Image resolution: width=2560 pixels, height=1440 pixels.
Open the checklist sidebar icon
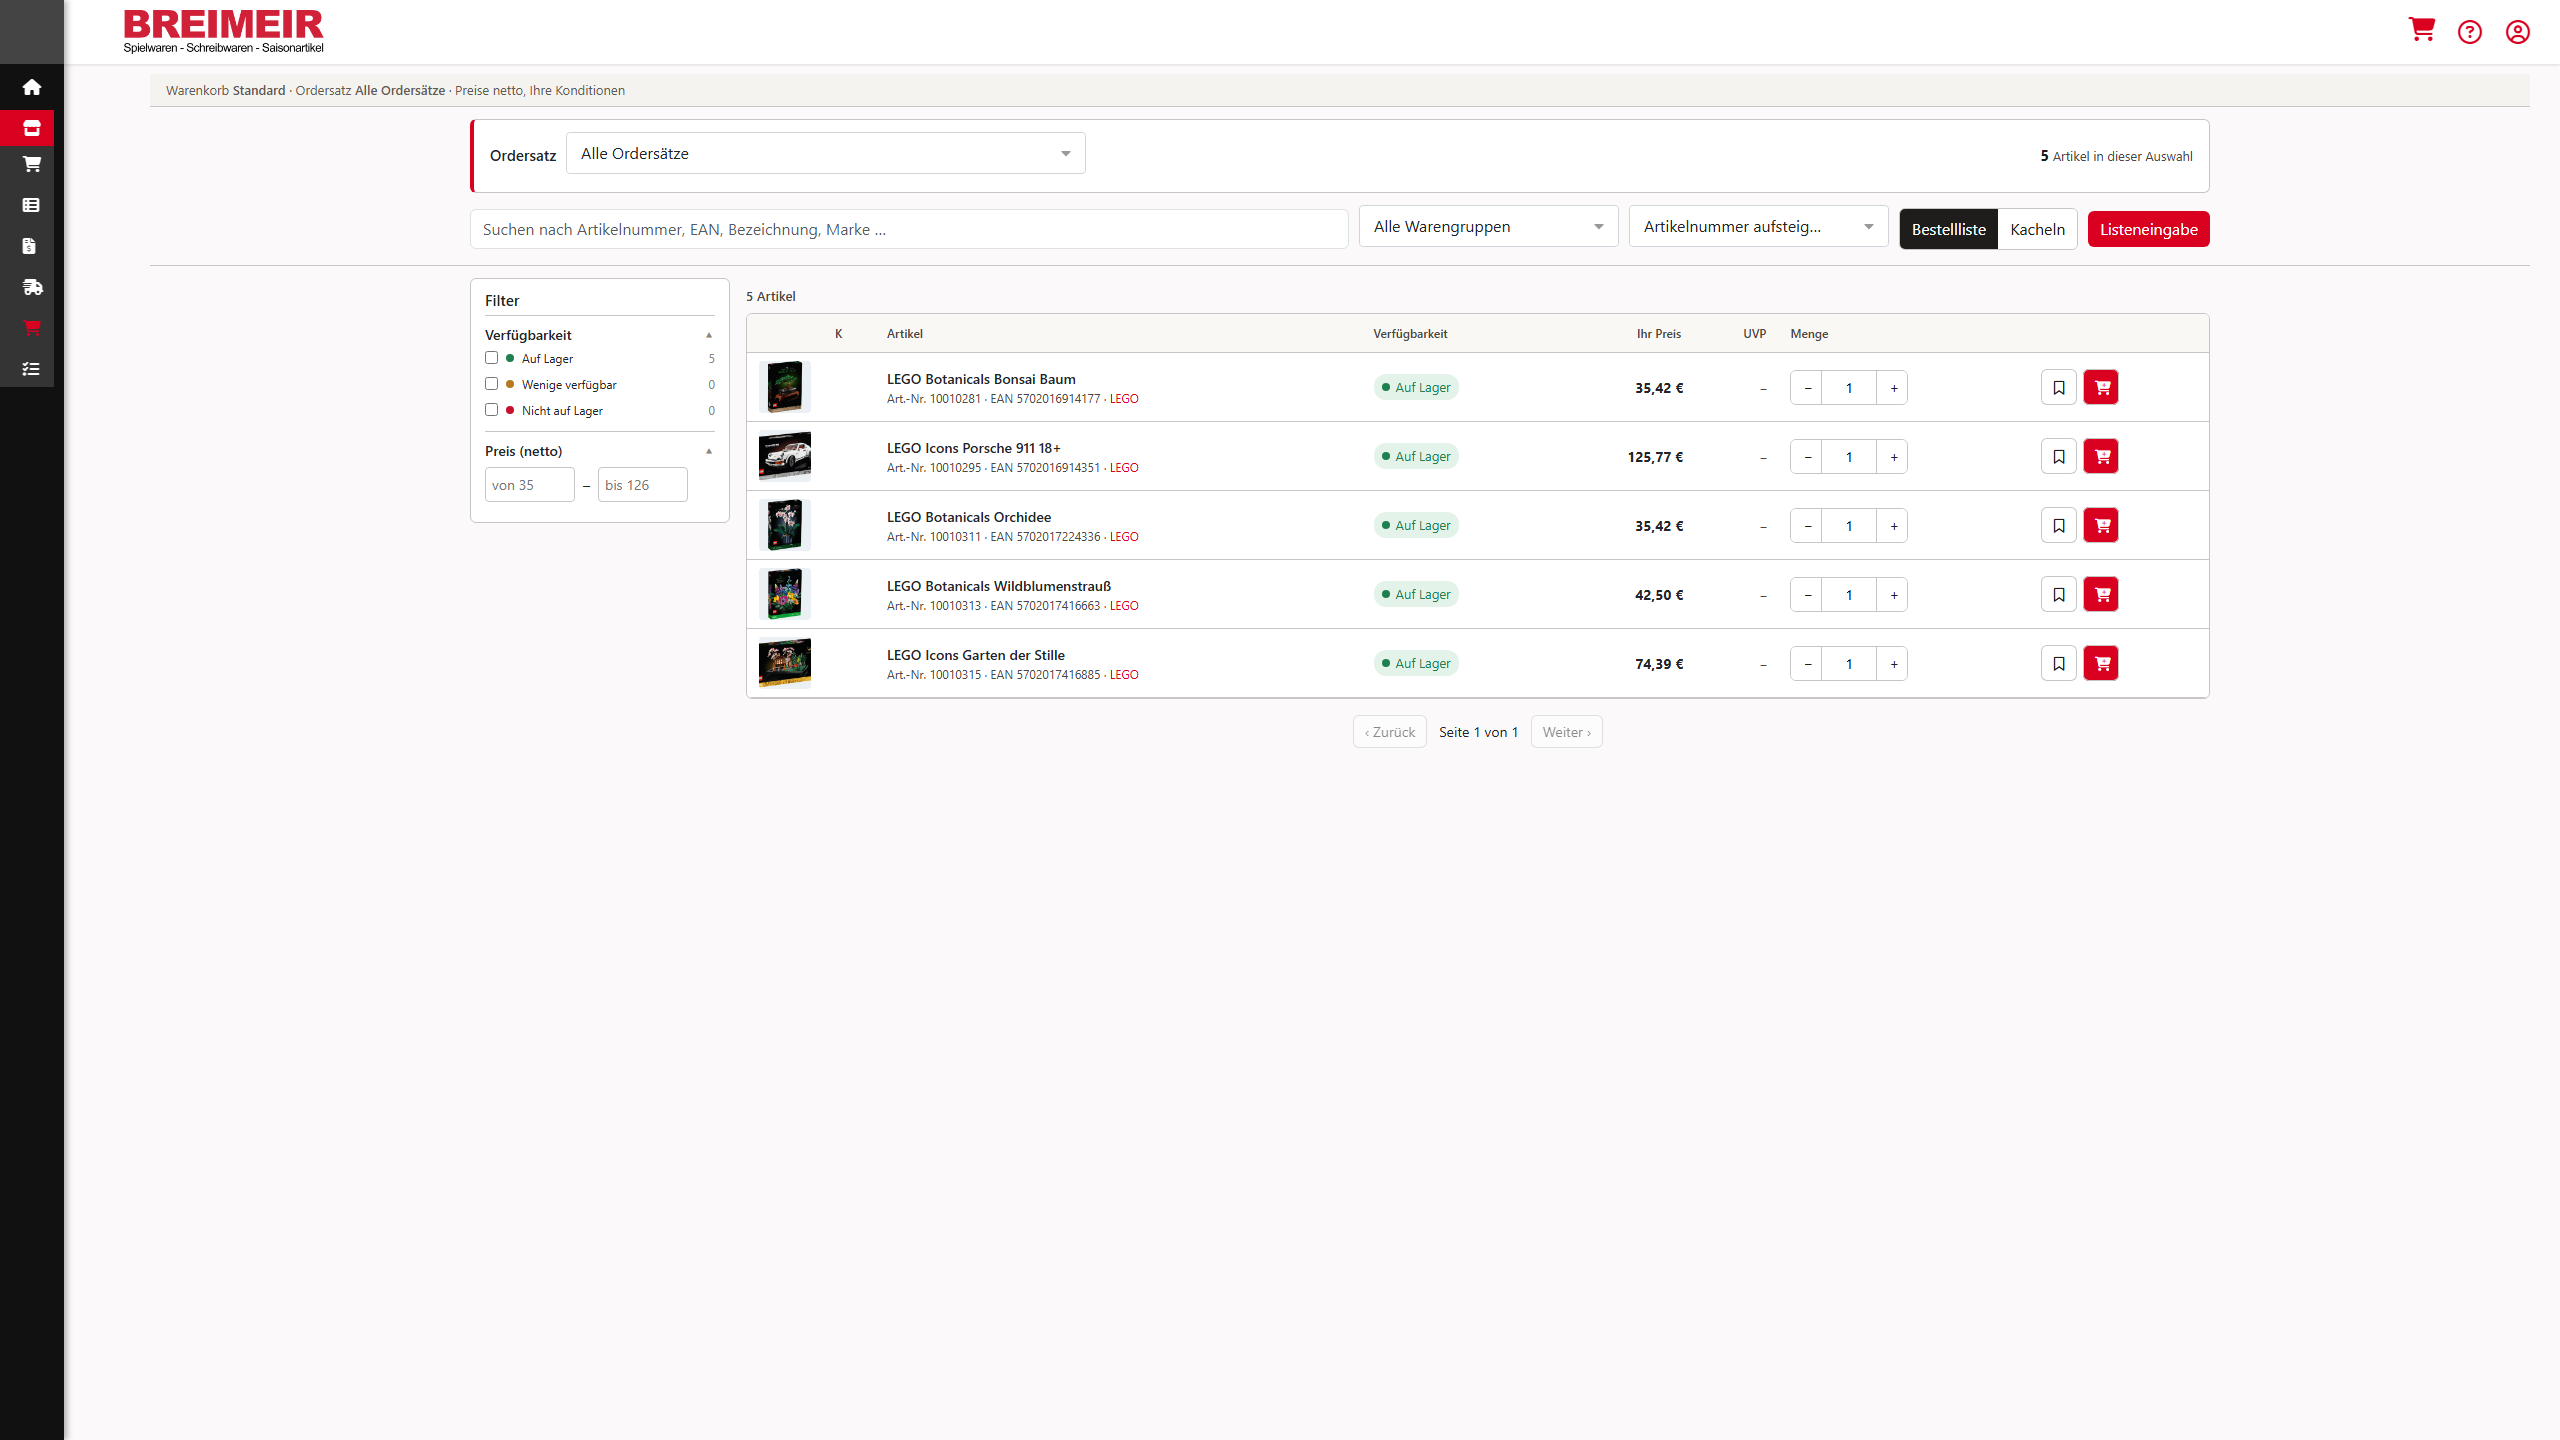point(32,369)
